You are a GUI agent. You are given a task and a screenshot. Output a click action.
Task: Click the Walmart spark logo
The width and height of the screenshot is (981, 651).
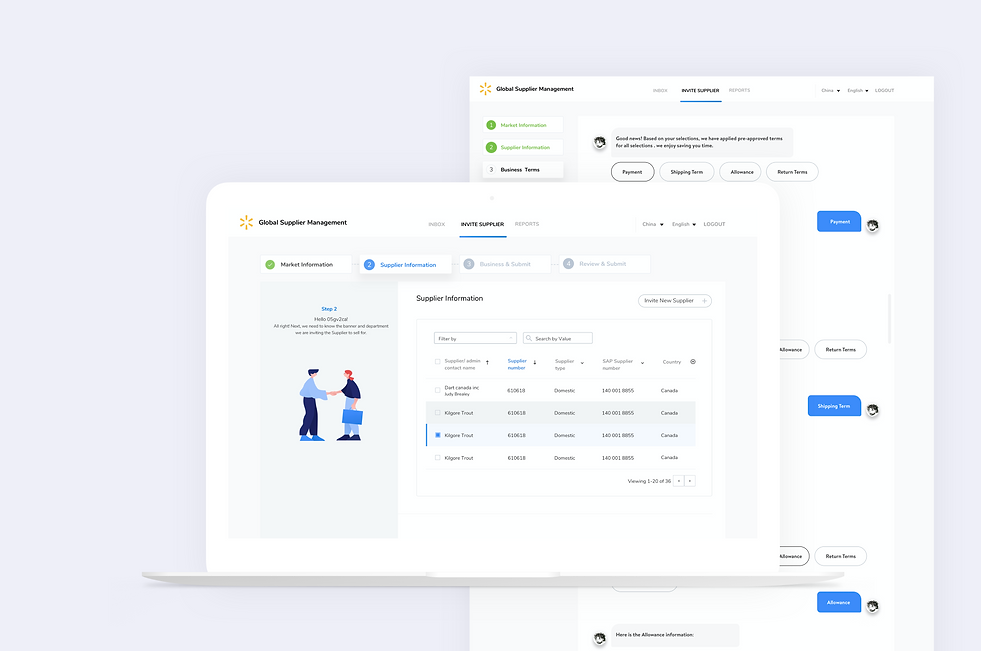point(246,222)
